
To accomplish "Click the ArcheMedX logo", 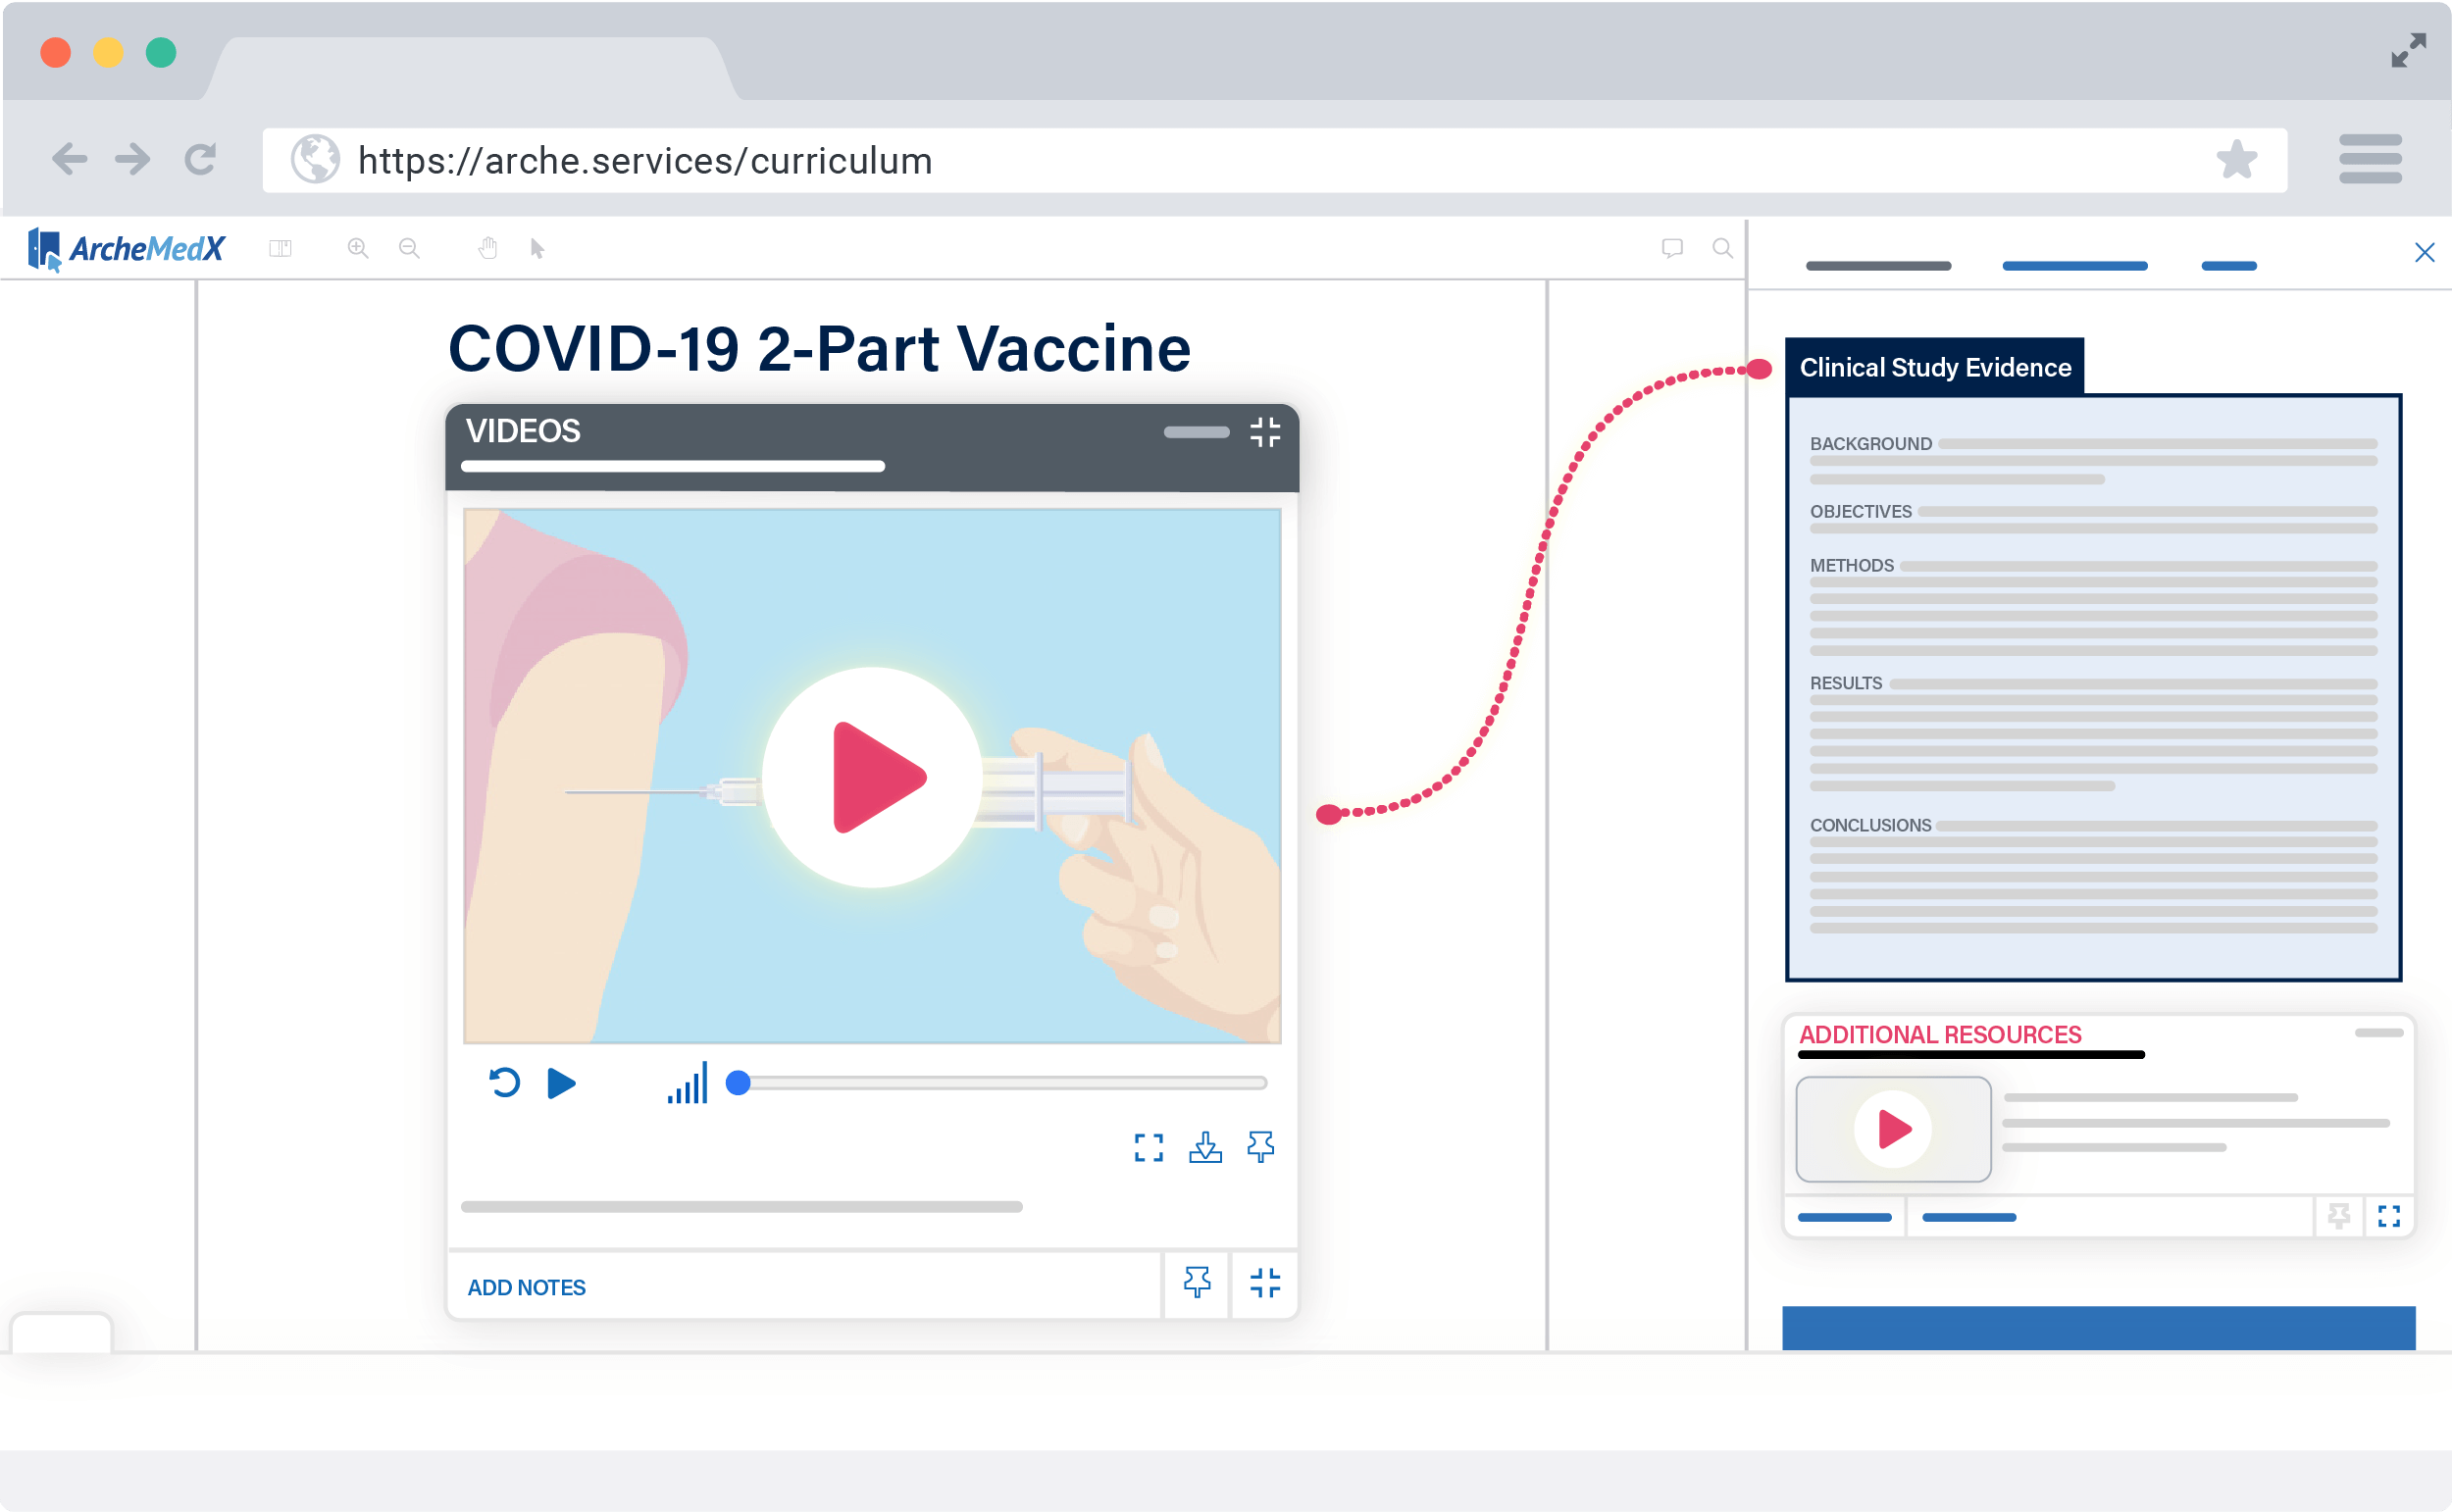I will pos(126,249).
